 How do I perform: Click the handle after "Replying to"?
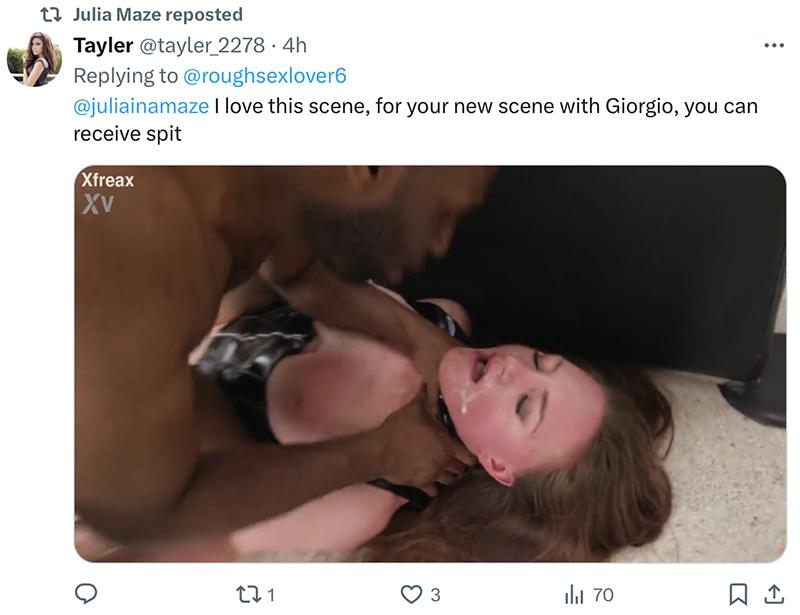[267, 74]
